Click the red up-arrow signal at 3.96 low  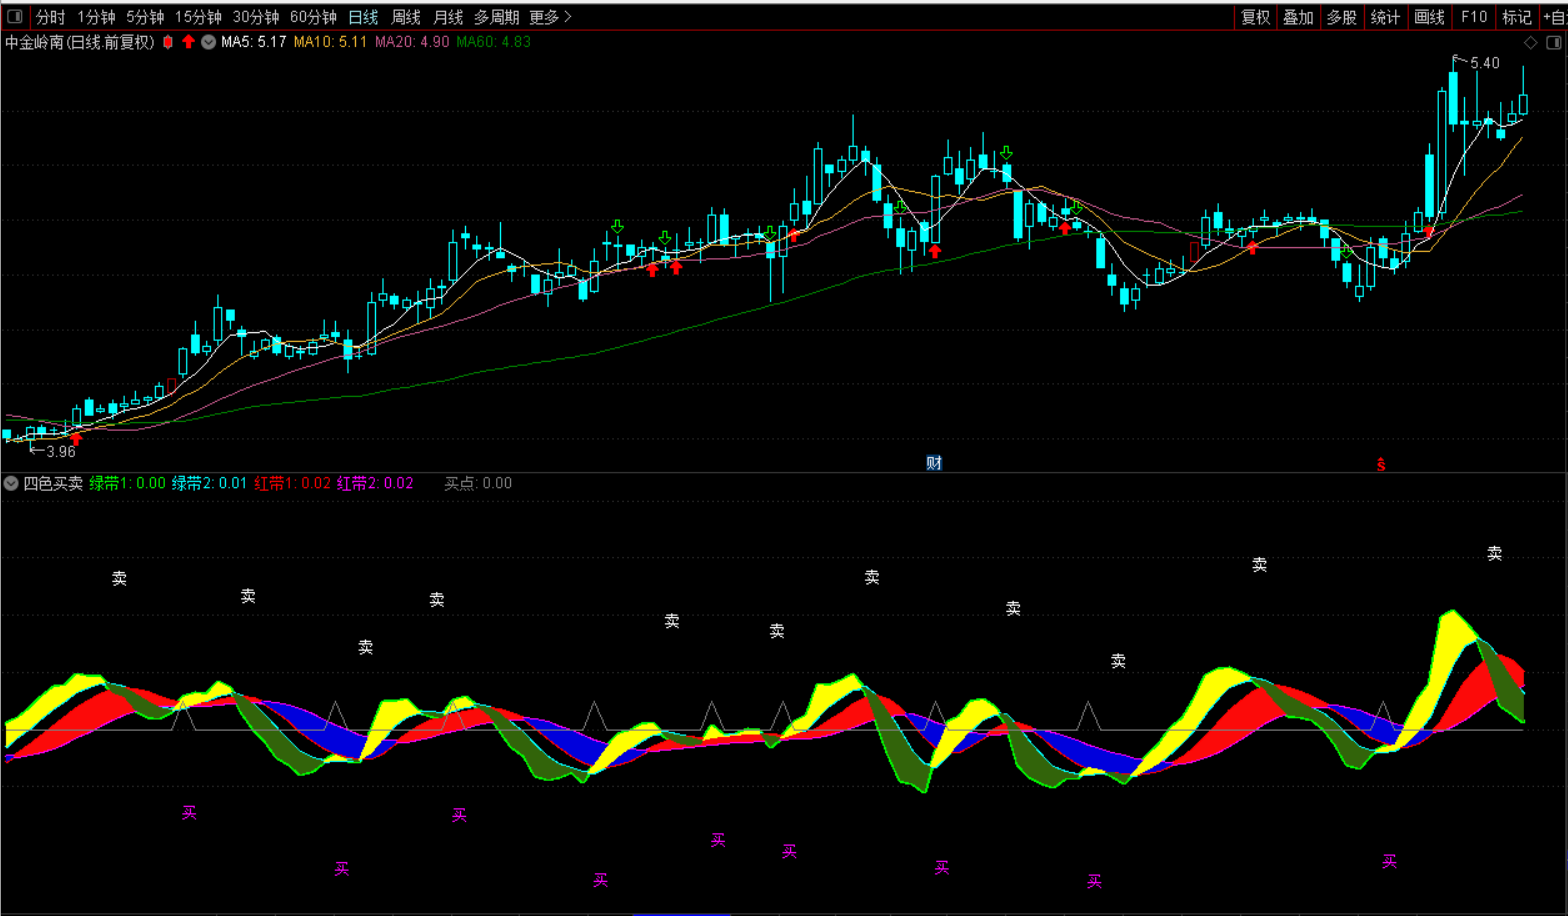pyautogui.click(x=76, y=438)
